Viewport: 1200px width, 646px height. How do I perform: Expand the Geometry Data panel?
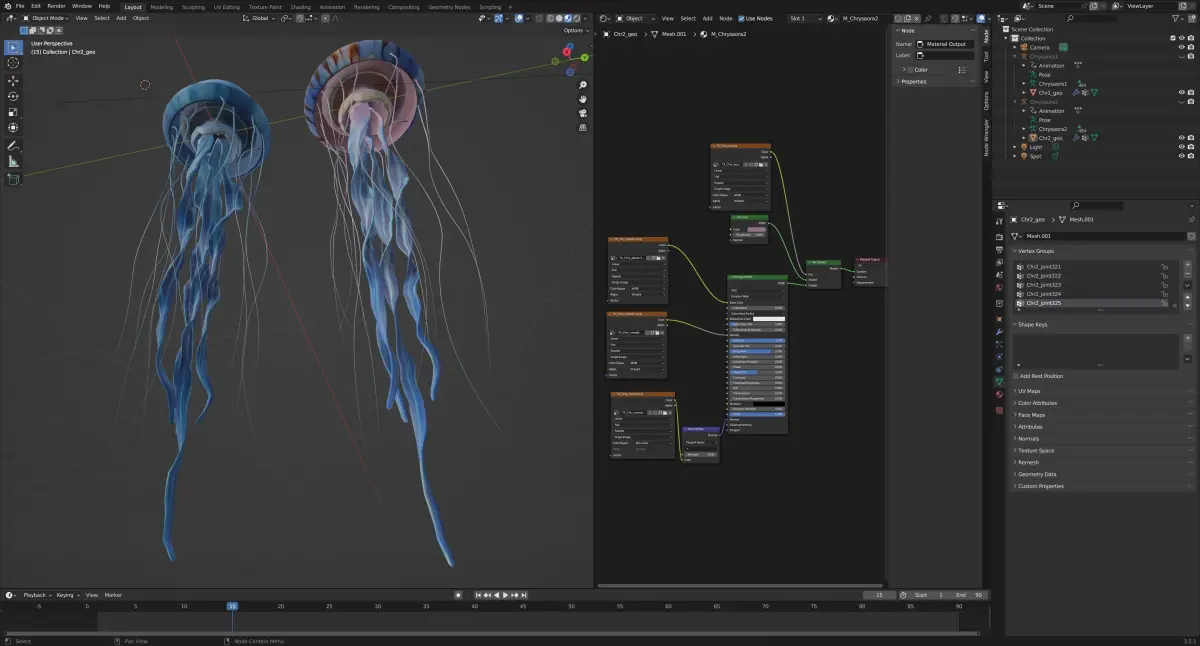point(1036,474)
